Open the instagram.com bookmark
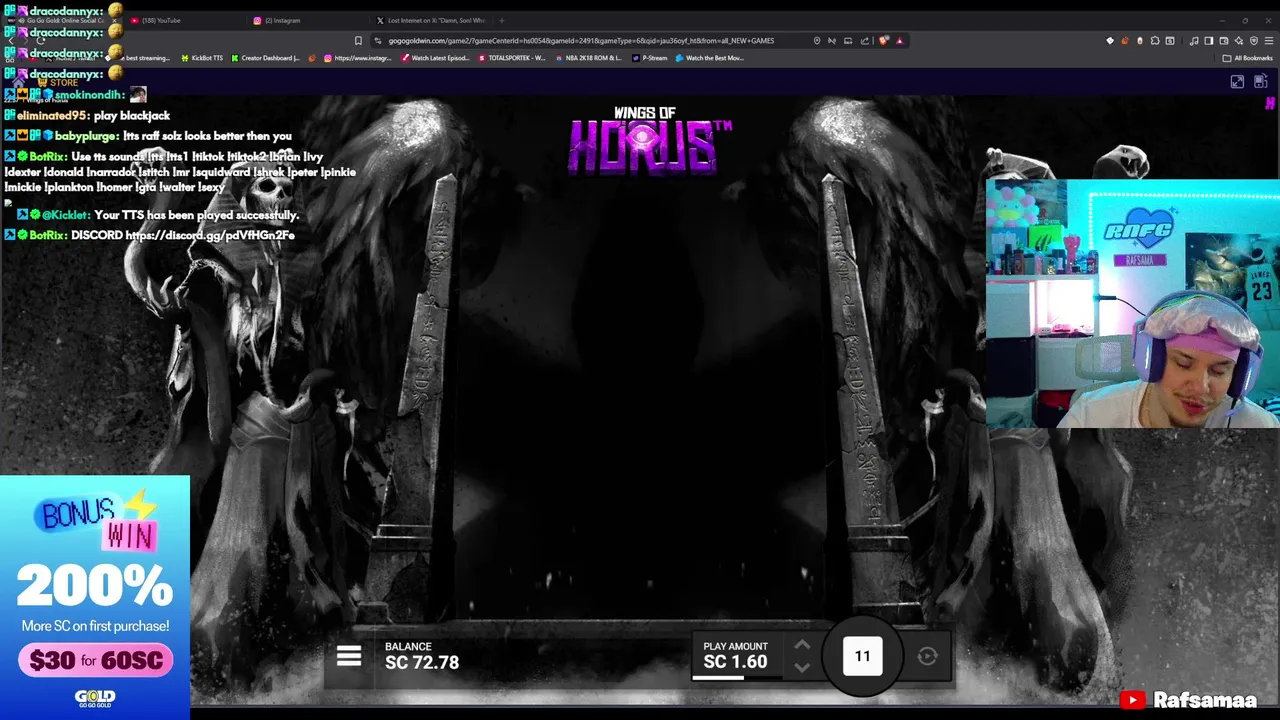The width and height of the screenshot is (1280, 720). click(x=357, y=58)
